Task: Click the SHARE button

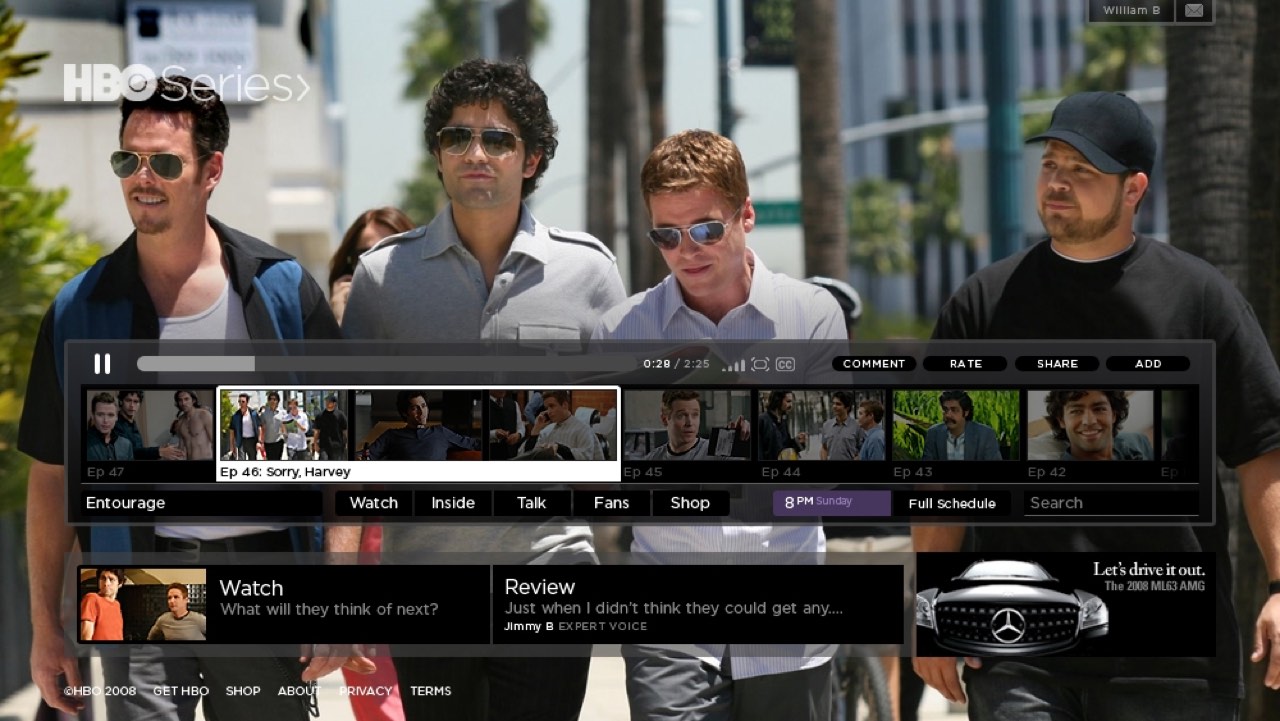Action: pyautogui.click(x=1057, y=364)
